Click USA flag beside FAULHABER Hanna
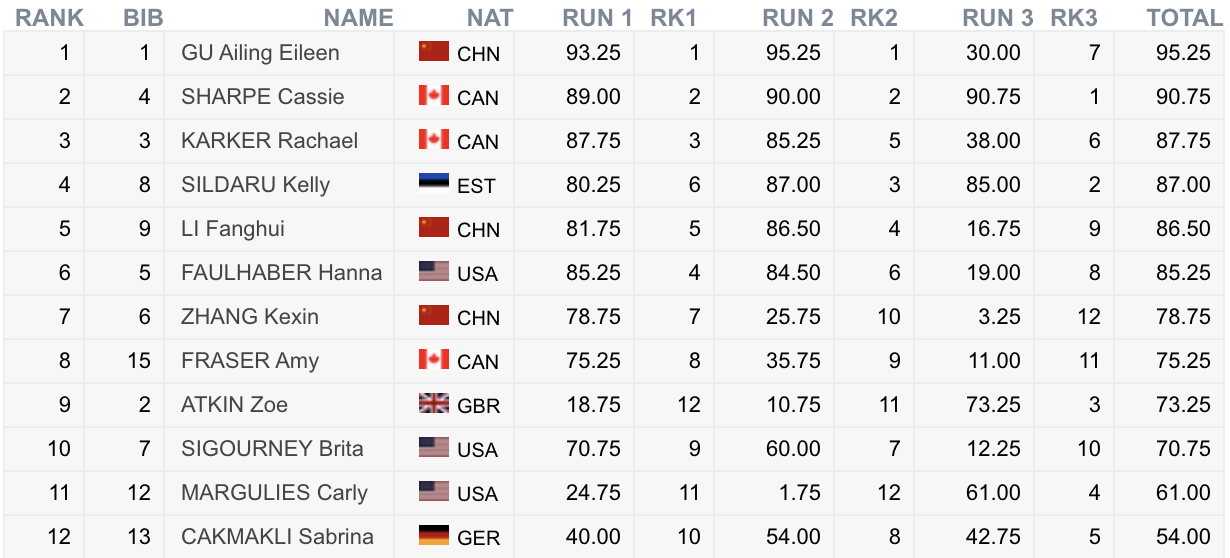 (433, 272)
